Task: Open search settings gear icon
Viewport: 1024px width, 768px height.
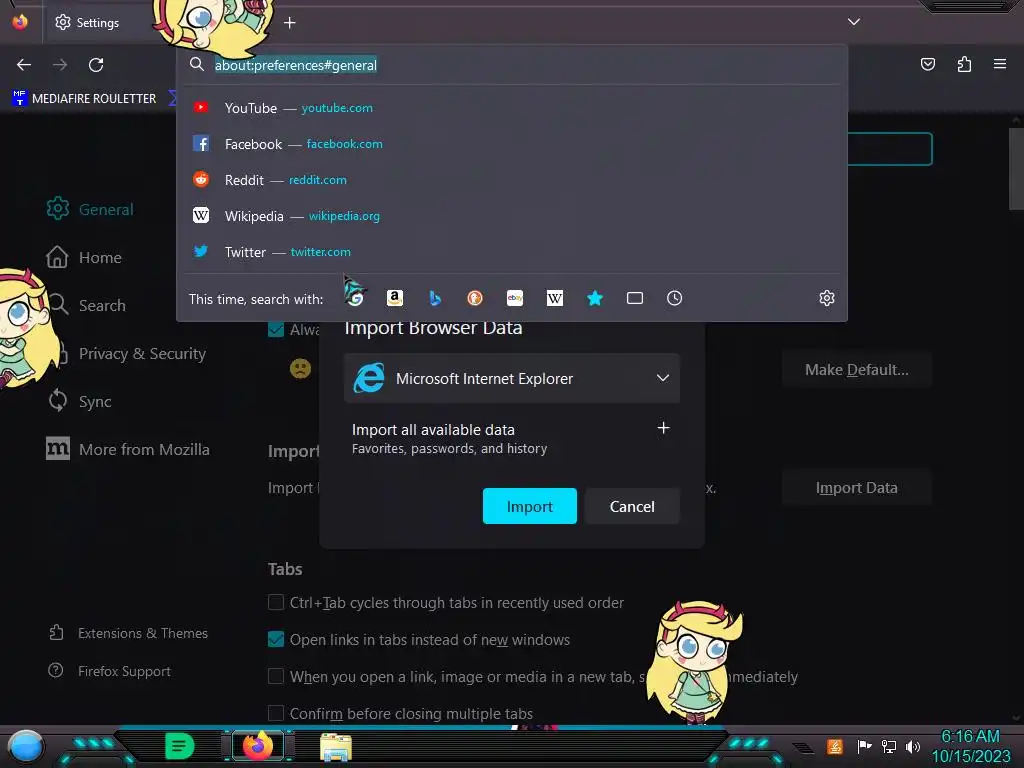Action: coord(827,298)
